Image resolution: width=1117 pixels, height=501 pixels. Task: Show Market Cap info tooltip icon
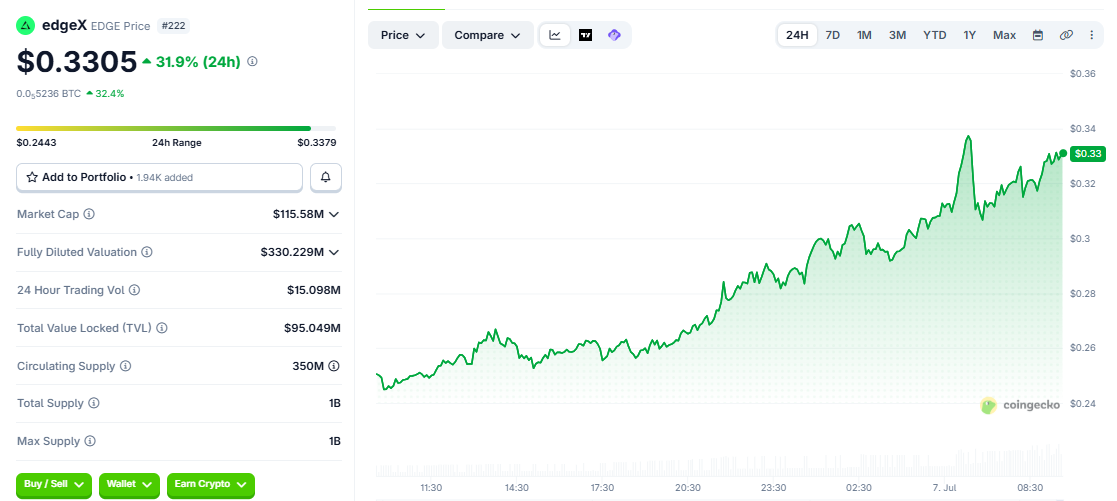point(89,214)
